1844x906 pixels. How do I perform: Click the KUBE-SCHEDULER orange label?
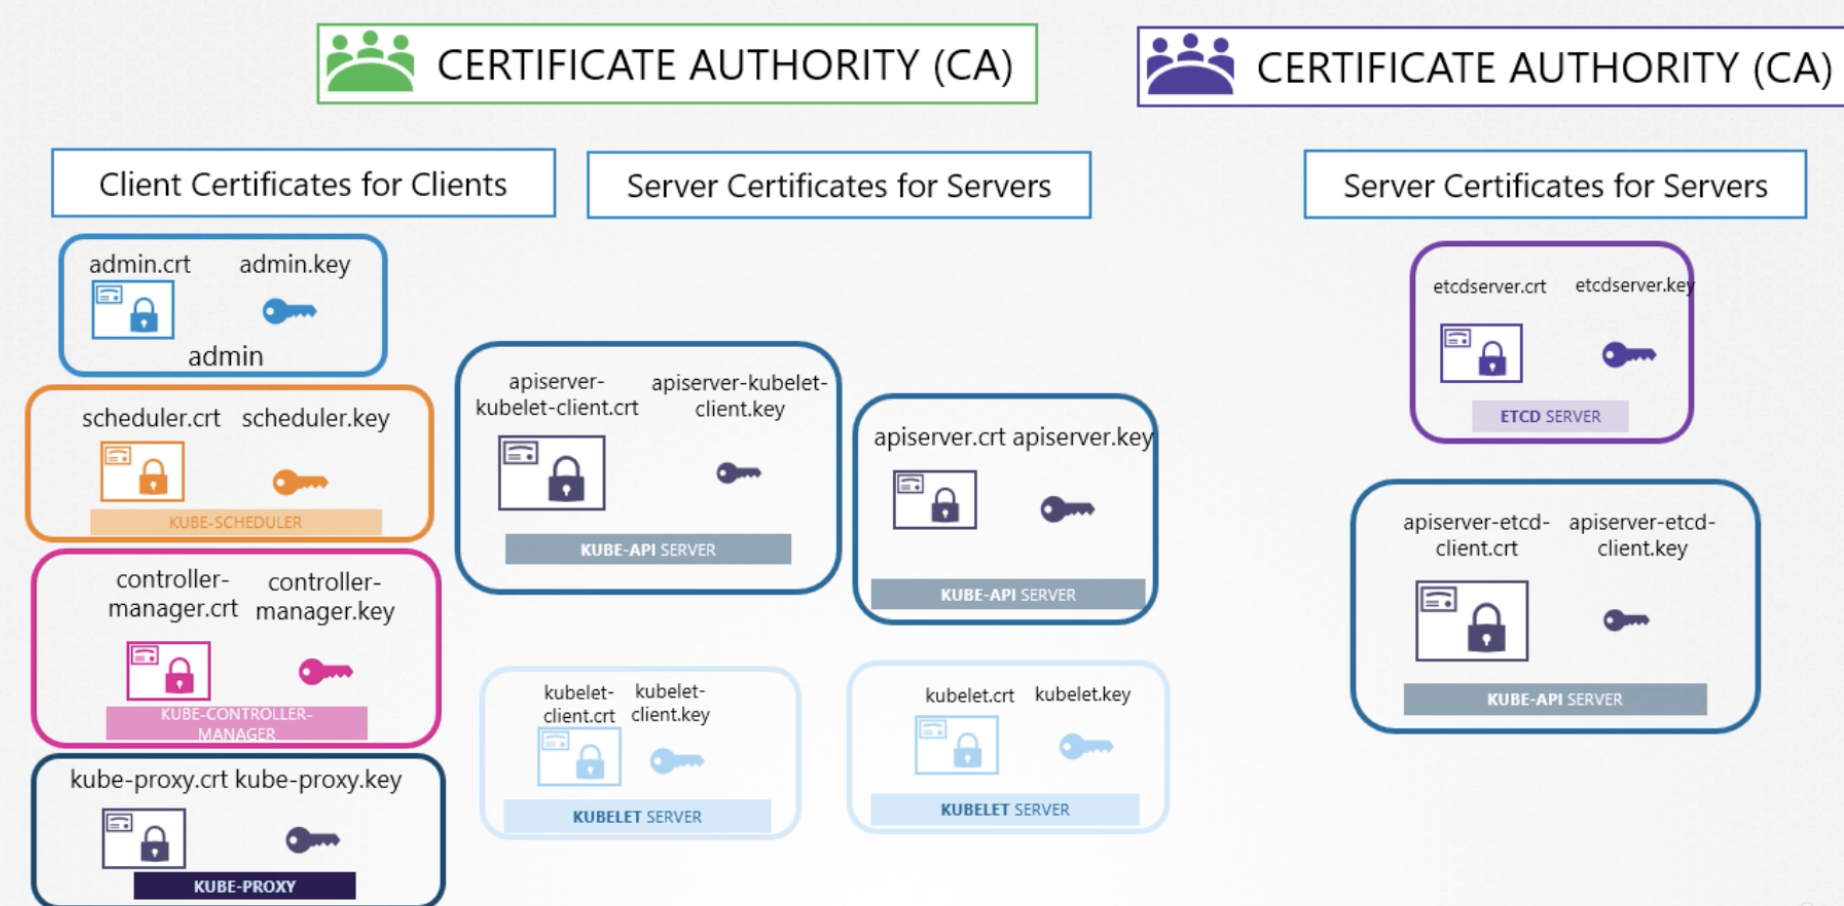click(236, 522)
